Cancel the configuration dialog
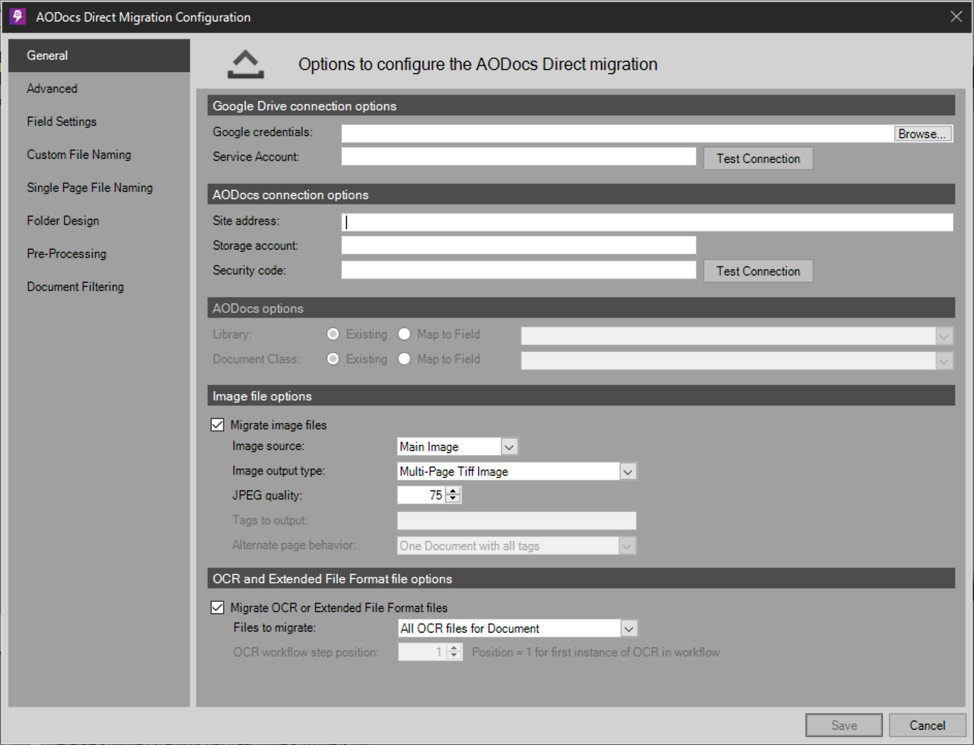 927,725
